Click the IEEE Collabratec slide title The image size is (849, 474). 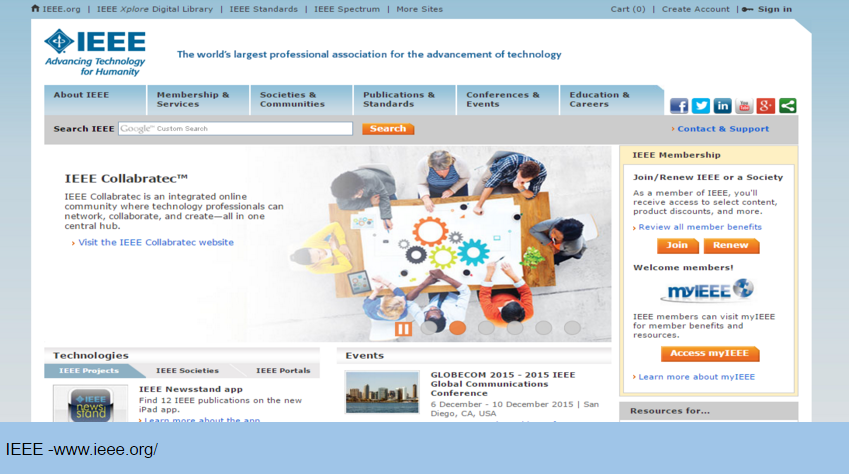[x=126, y=179]
